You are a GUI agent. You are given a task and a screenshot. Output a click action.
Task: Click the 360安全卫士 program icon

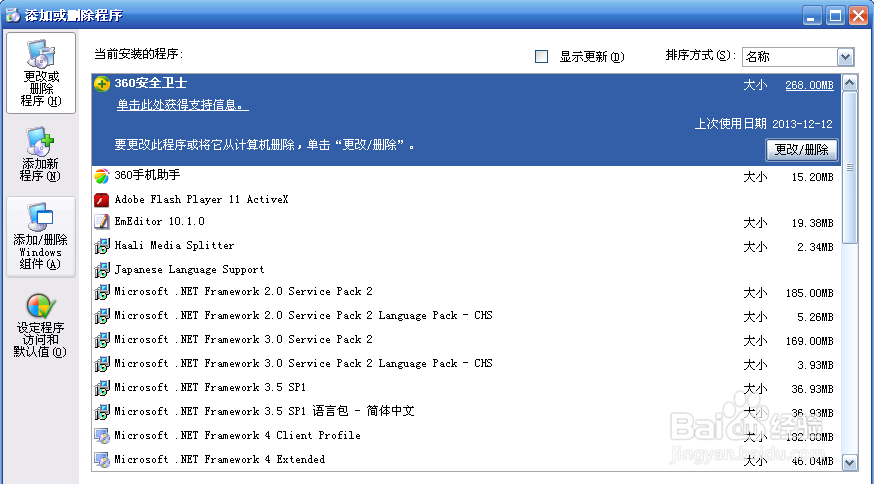point(101,84)
